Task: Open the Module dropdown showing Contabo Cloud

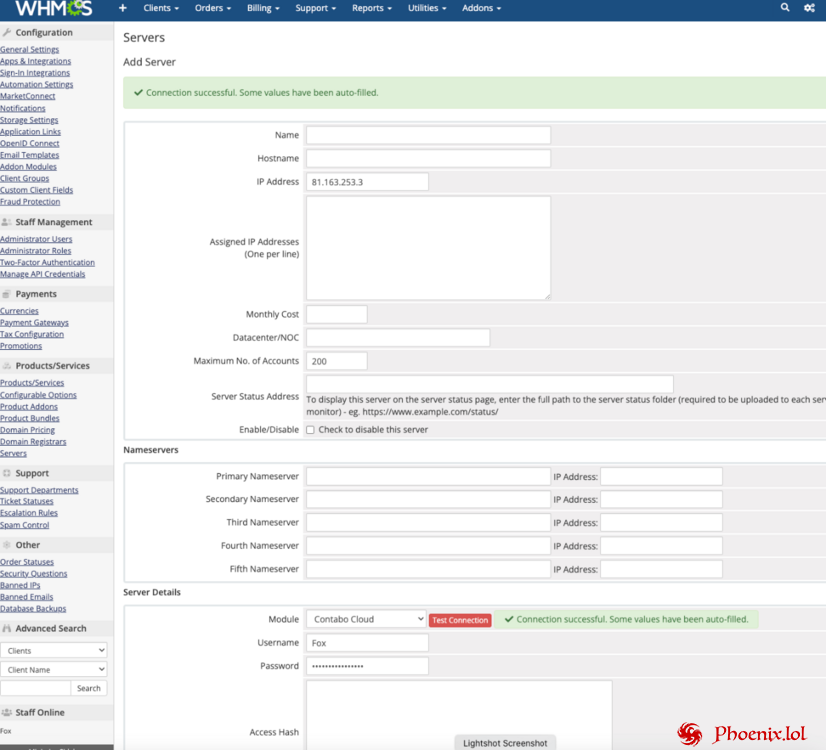Action: (x=366, y=619)
